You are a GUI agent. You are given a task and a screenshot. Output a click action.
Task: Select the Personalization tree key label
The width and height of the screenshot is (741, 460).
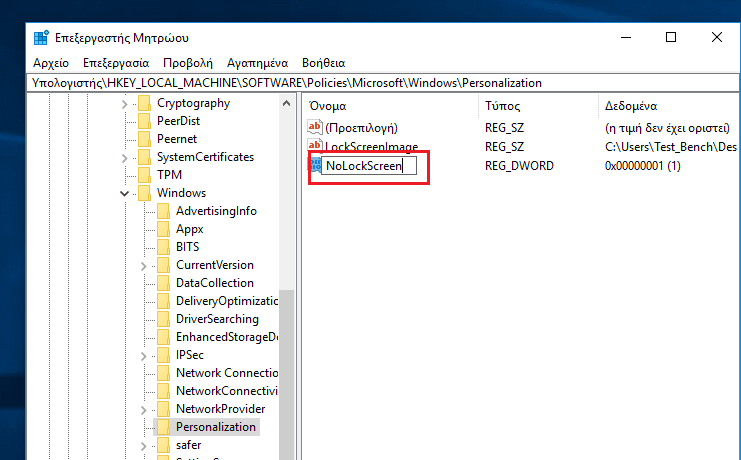[215, 426]
